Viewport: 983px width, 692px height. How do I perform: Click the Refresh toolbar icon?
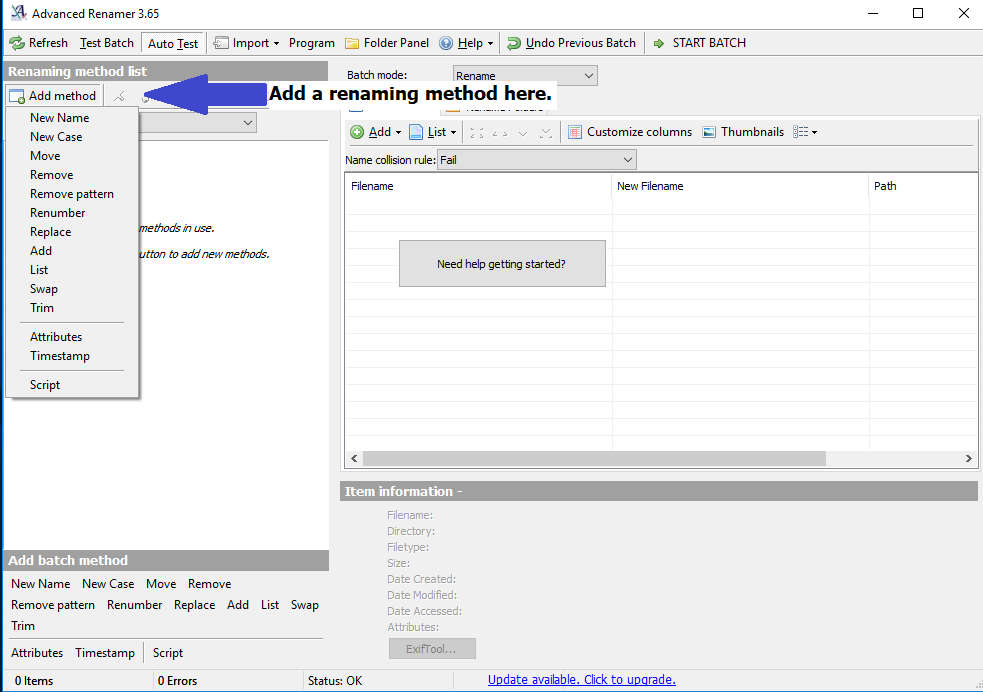(x=17, y=43)
